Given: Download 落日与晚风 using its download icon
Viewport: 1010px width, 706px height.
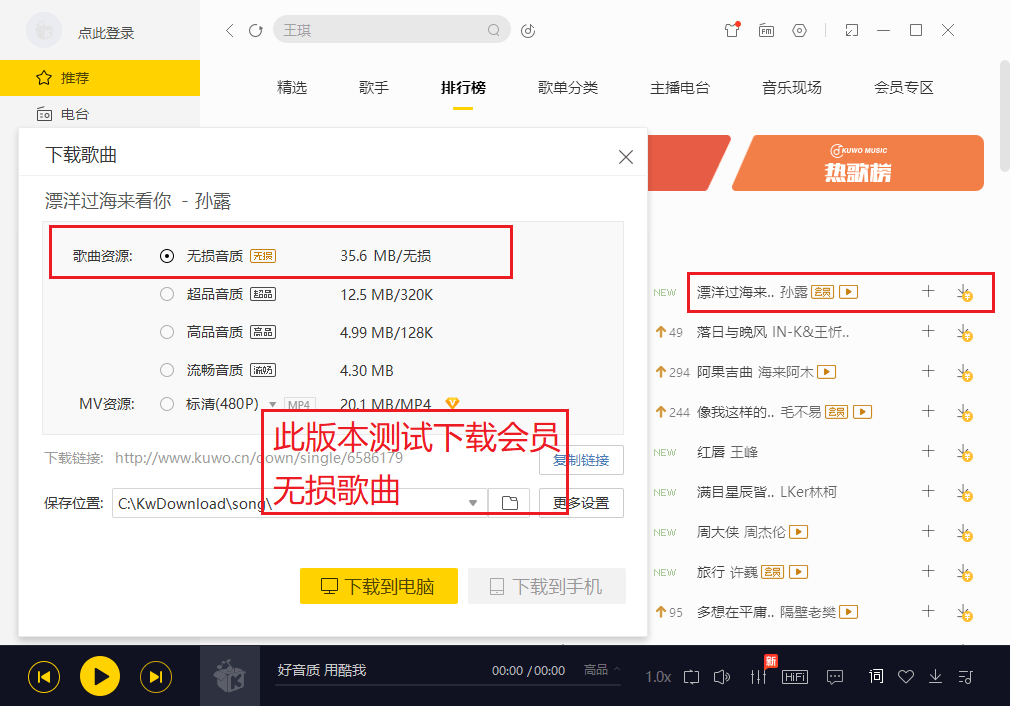Looking at the screenshot, I should [964, 333].
